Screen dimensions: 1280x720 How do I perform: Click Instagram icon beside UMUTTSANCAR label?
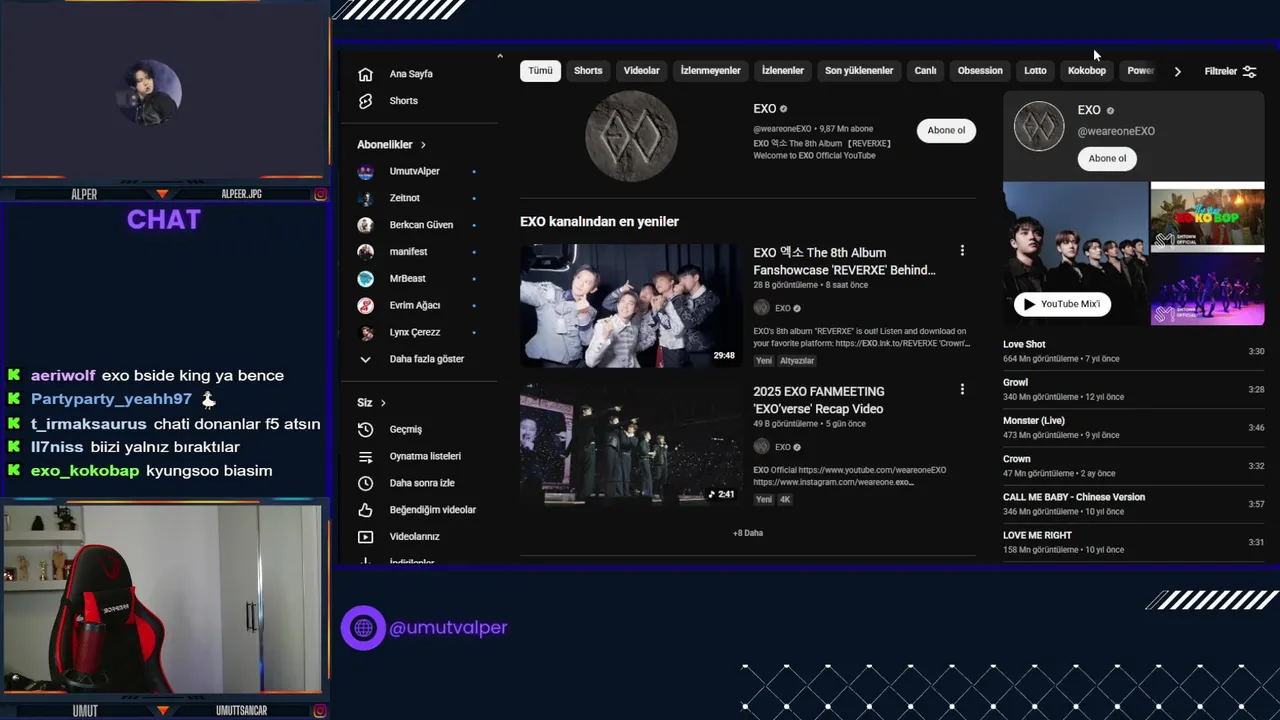click(x=320, y=711)
